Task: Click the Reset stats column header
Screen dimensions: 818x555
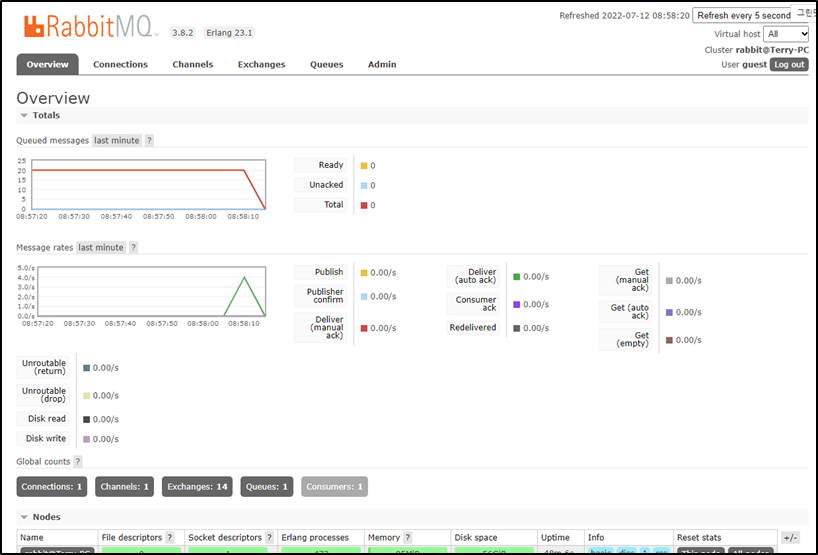Action: 699,537
